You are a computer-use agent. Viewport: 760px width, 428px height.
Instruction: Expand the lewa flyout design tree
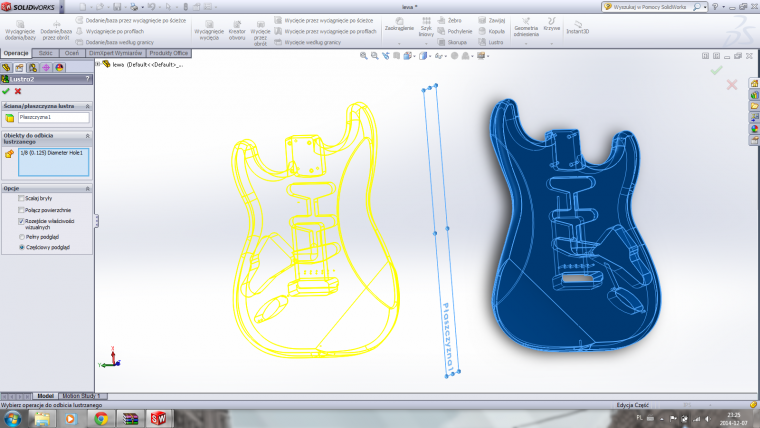pos(98,64)
